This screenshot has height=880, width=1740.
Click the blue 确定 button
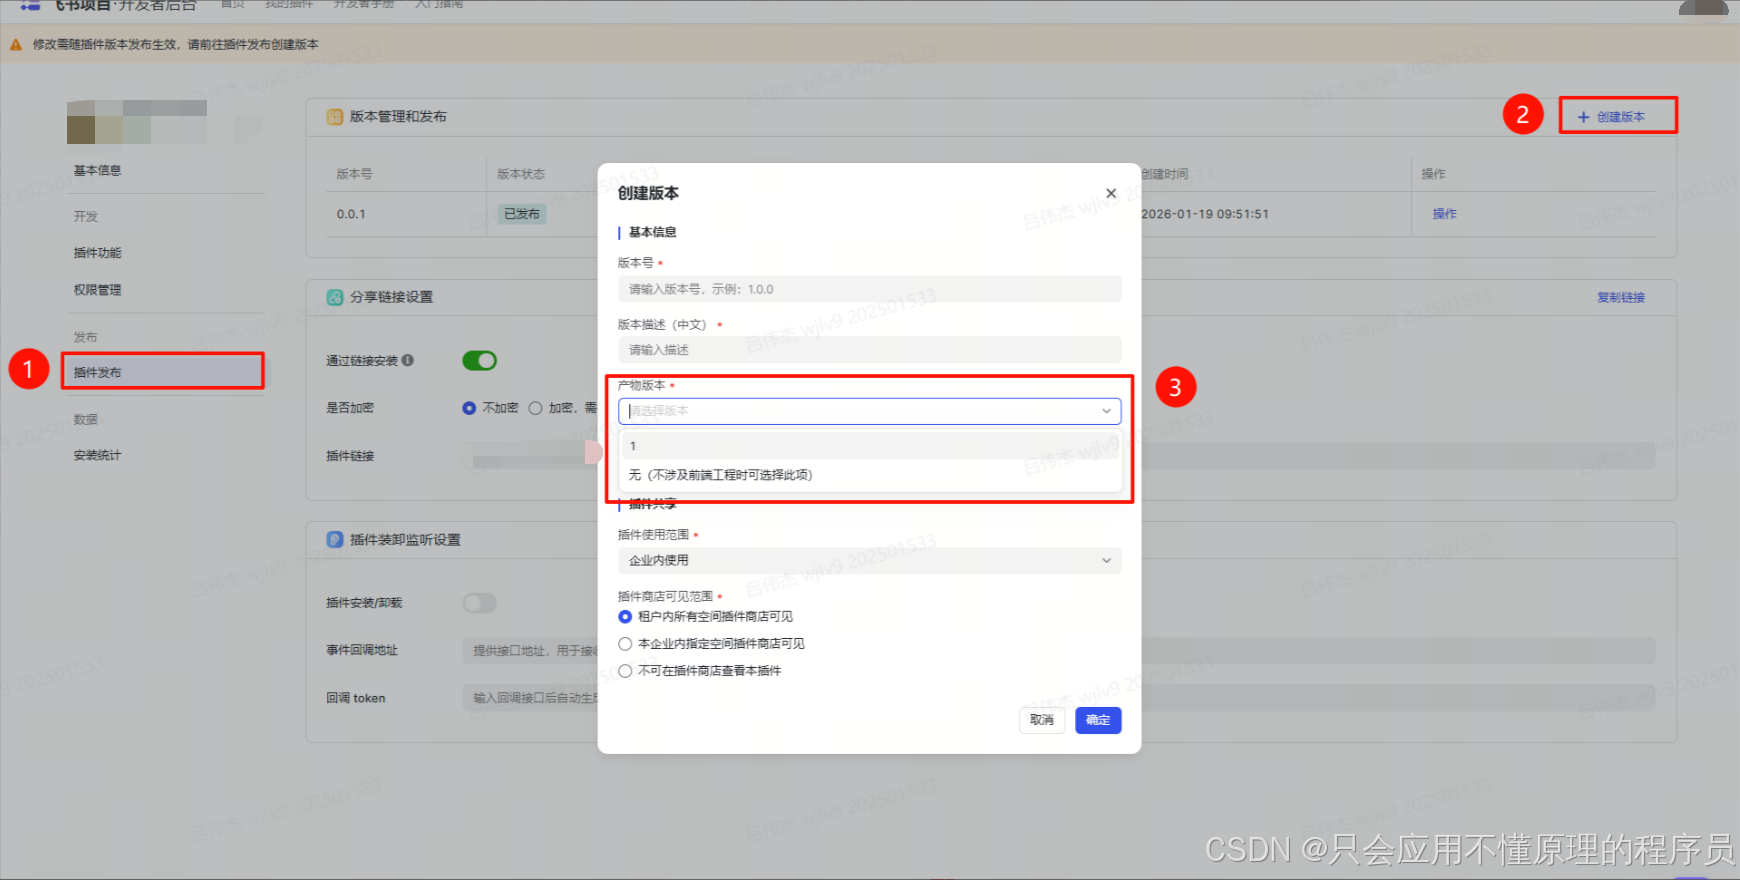(x=1098, y=720)
